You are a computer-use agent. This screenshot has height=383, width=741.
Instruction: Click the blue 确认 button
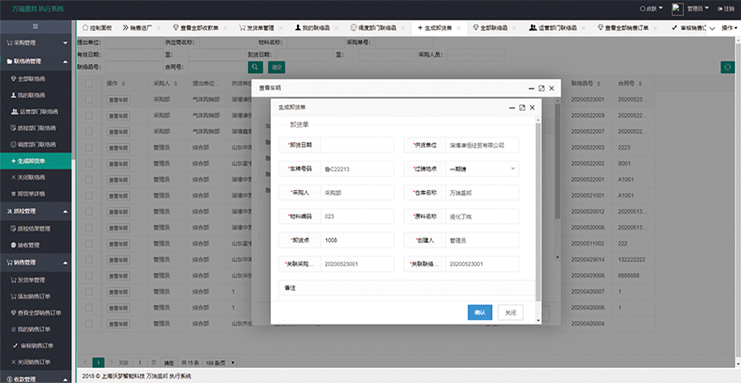click(480, 313)
